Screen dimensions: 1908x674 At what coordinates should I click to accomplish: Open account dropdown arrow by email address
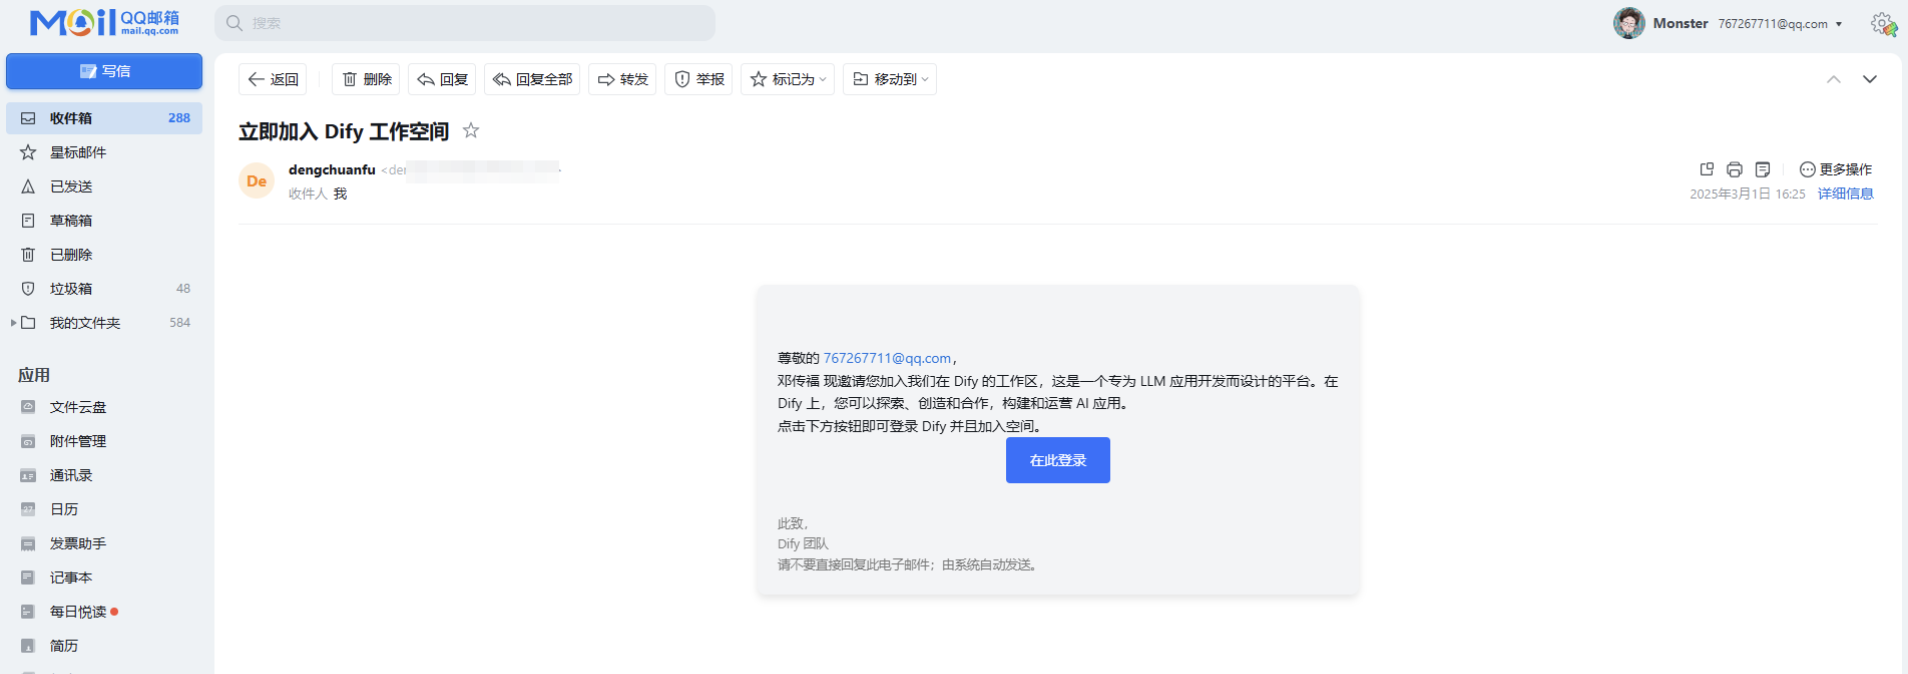click(x=1839, y=24)
